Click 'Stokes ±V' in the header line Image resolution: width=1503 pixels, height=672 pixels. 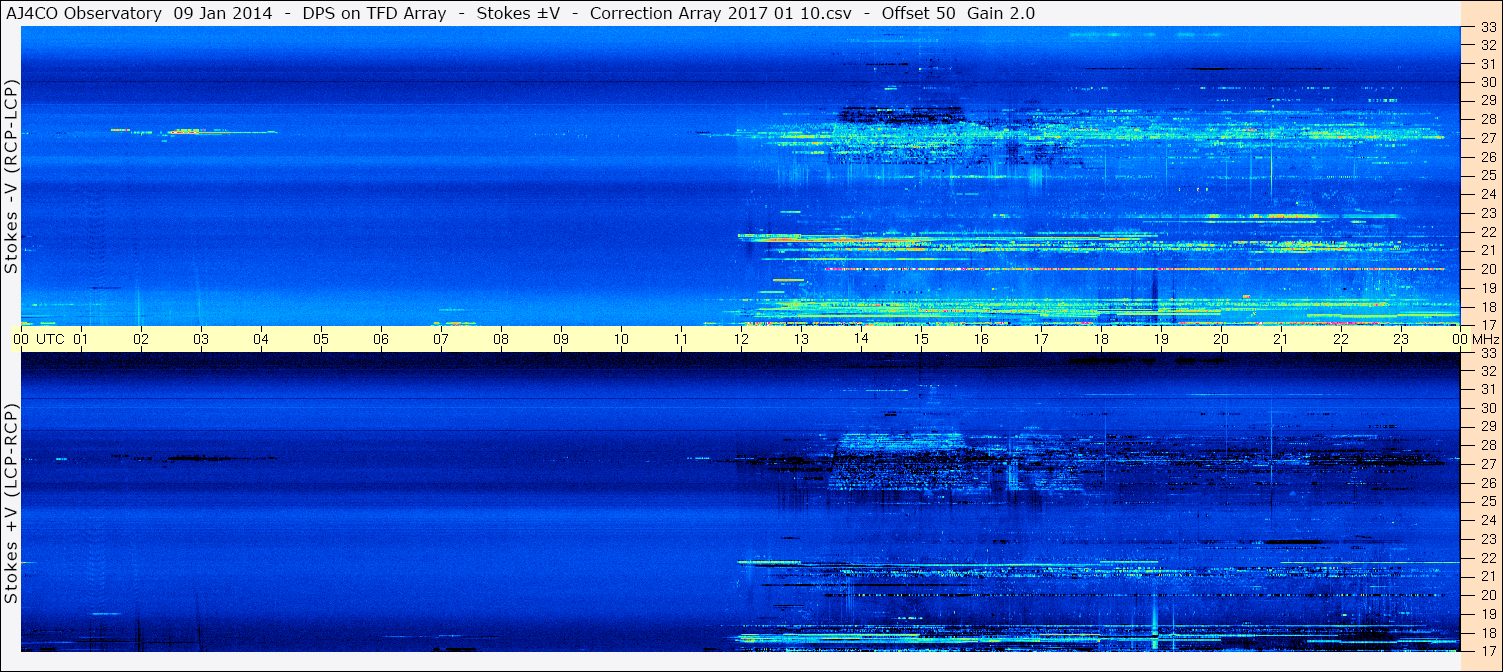[518, 13]
